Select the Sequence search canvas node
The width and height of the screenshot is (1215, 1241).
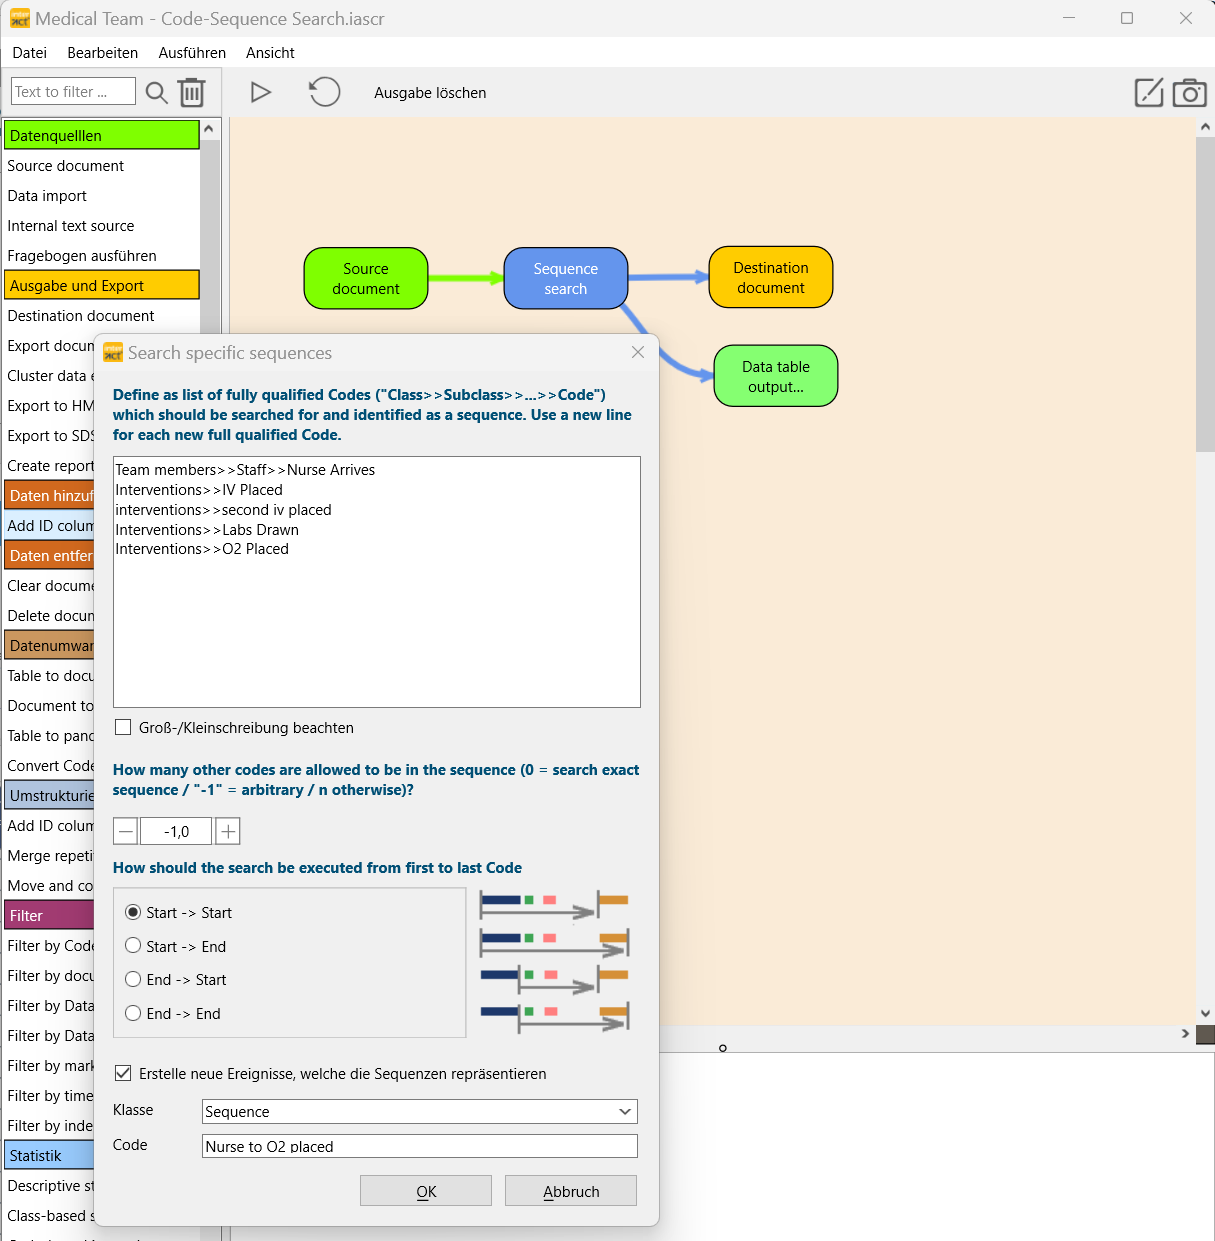[566, 278]
